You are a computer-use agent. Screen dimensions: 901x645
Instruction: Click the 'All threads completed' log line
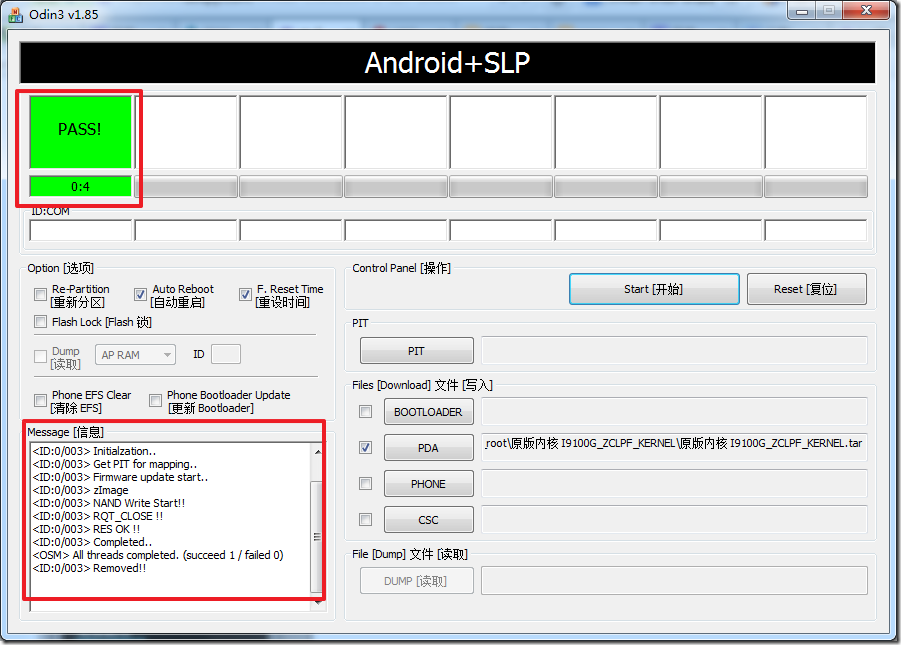coord(158,555)
